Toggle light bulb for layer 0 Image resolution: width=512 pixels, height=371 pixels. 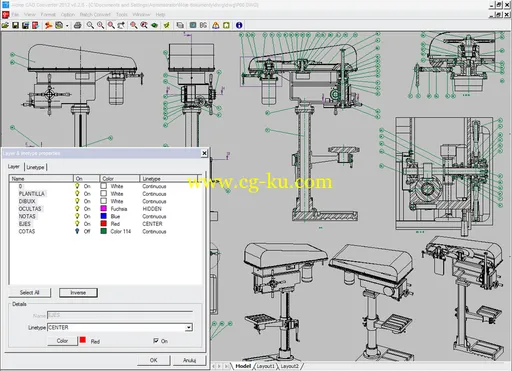77,186
